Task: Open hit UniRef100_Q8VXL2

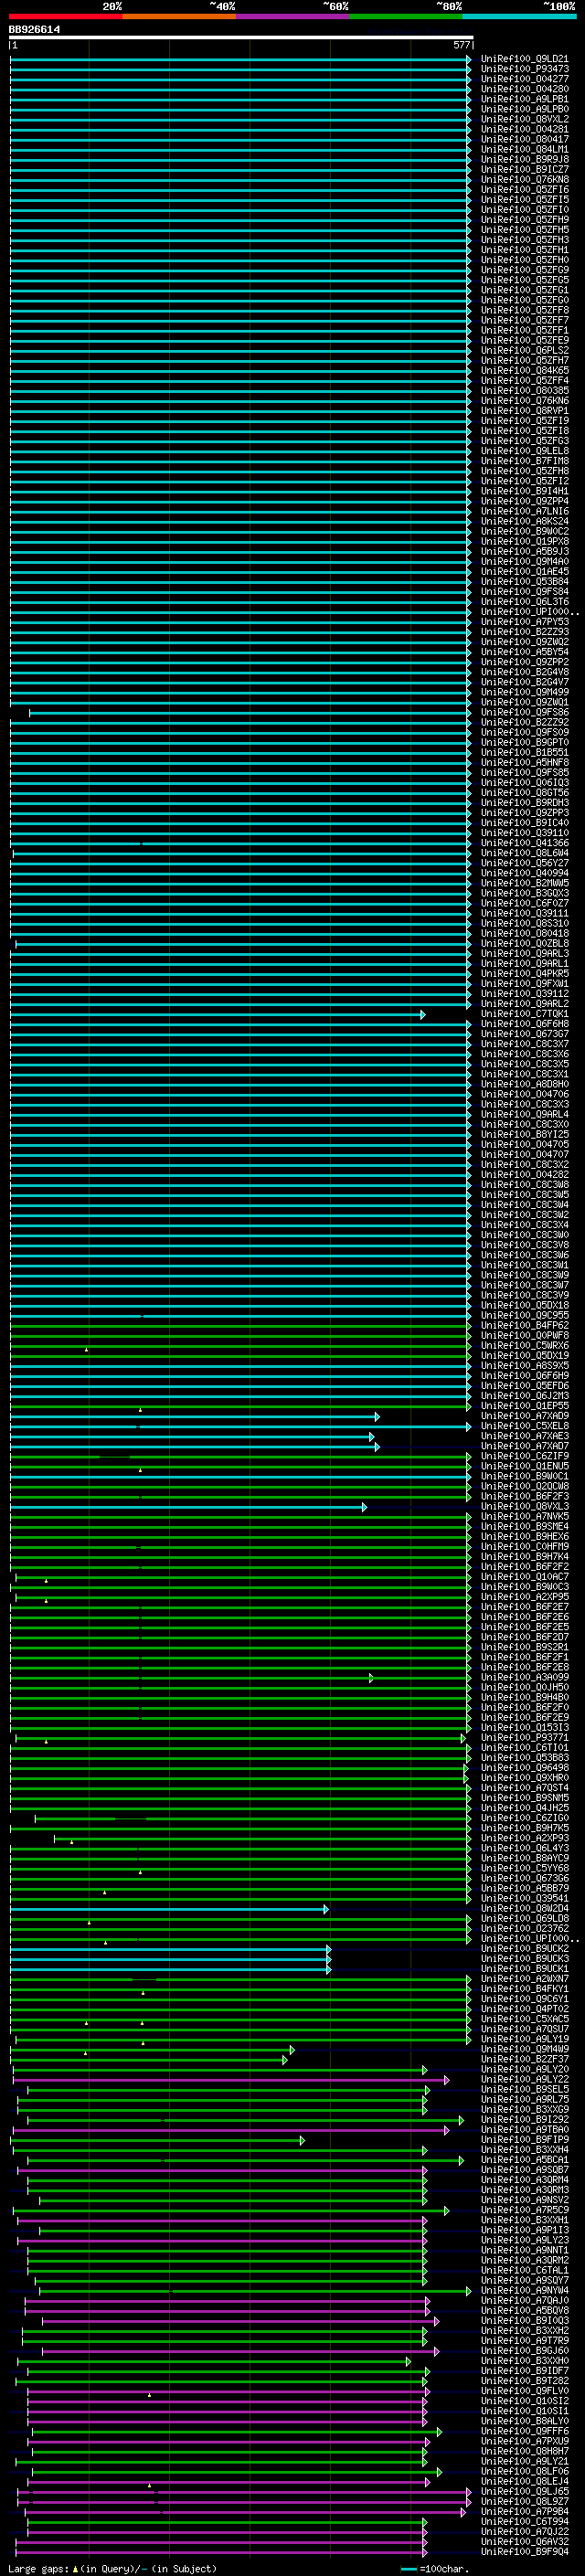Action: point(525,119)
